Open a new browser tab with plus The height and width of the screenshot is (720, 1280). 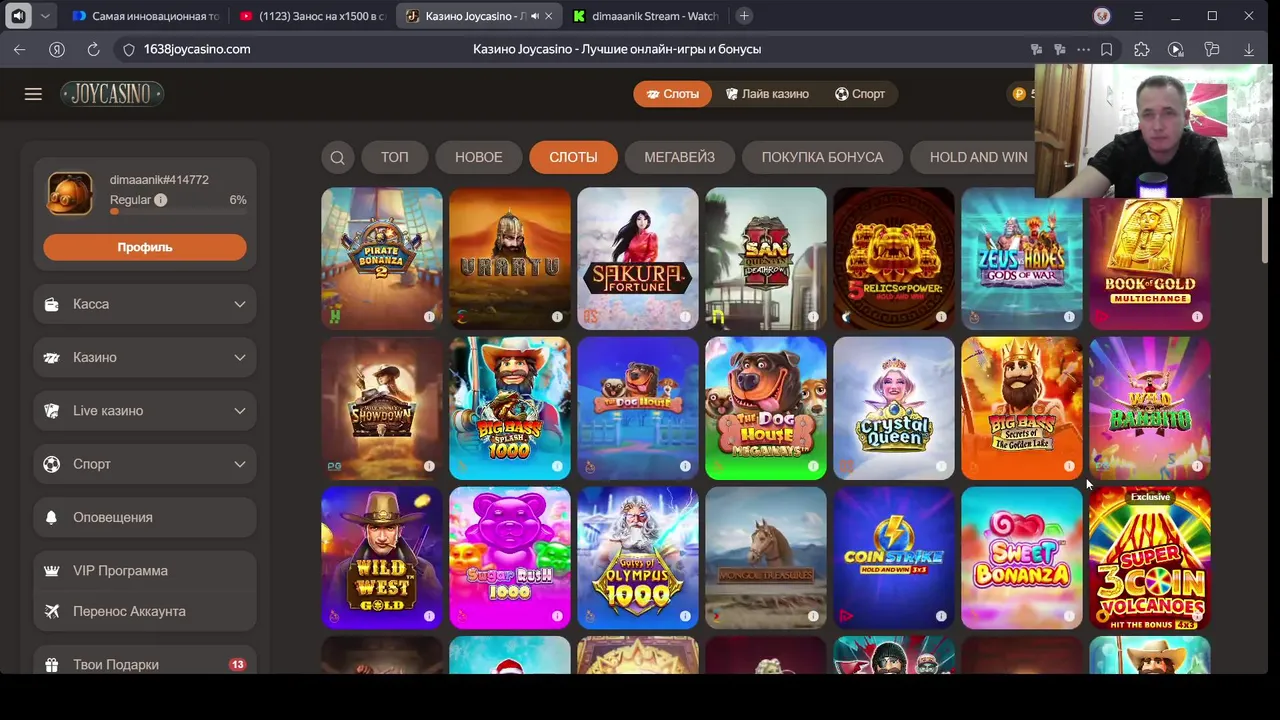pyautogui.click(x=744, y=16)
